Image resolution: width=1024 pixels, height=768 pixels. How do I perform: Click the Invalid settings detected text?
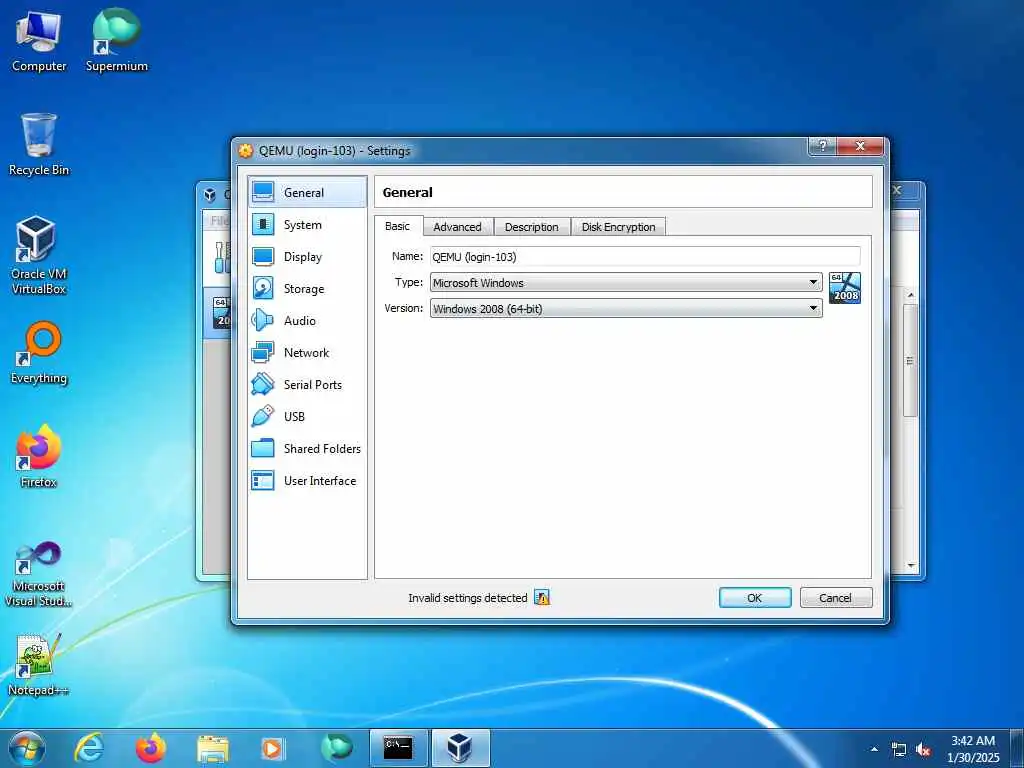(468, 598)
